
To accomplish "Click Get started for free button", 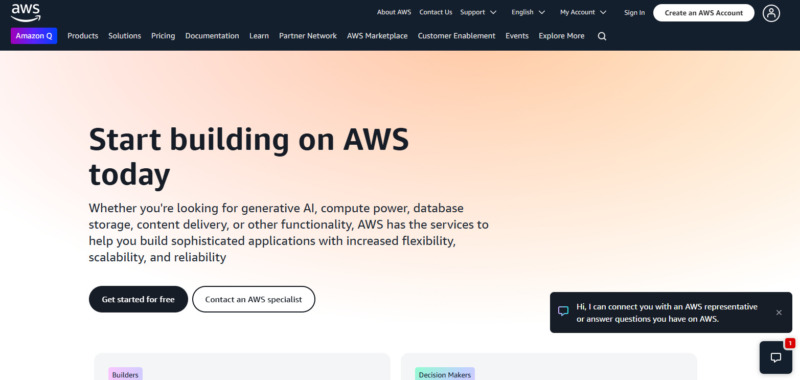I will pos(138,299).
